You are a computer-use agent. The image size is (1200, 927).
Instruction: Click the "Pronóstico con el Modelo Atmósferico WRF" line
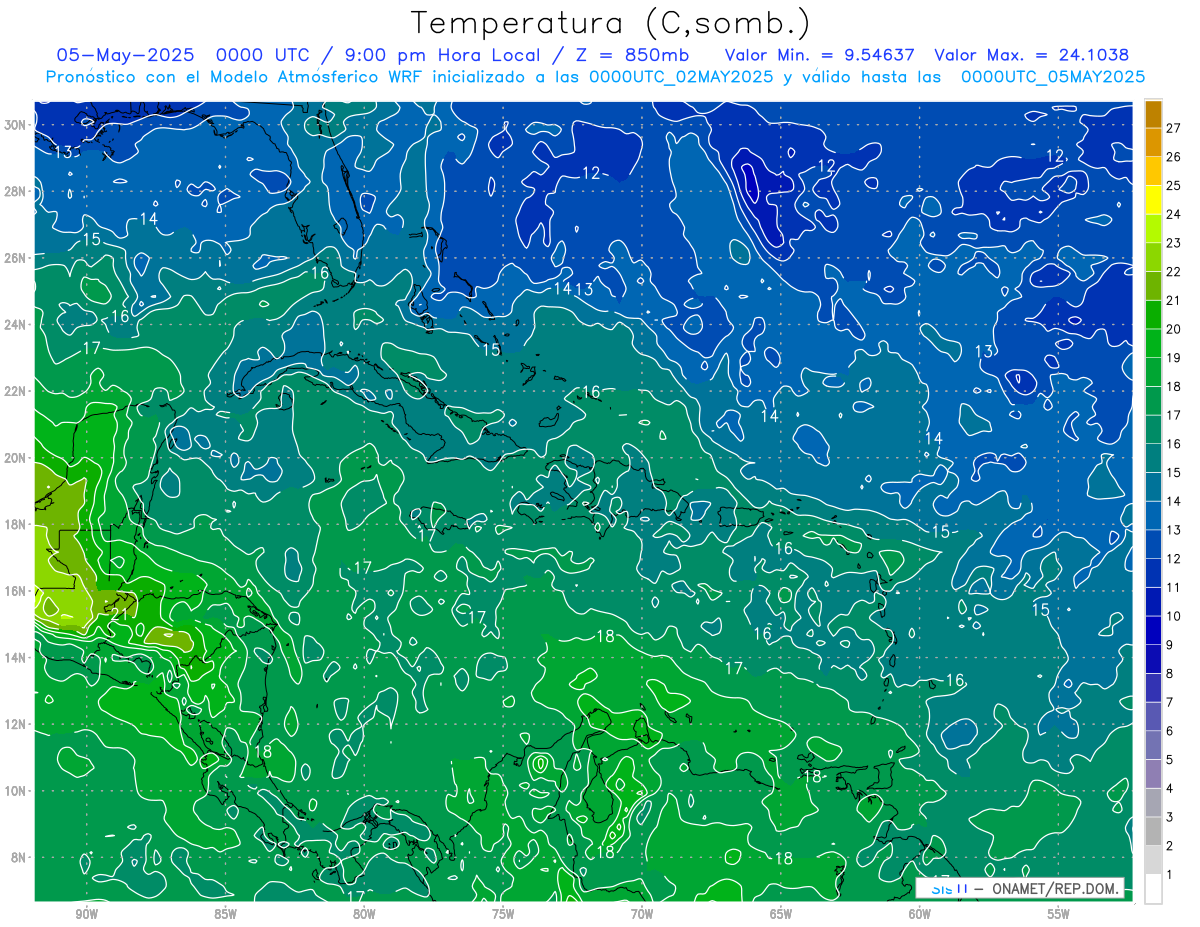(x=595, y=77)
